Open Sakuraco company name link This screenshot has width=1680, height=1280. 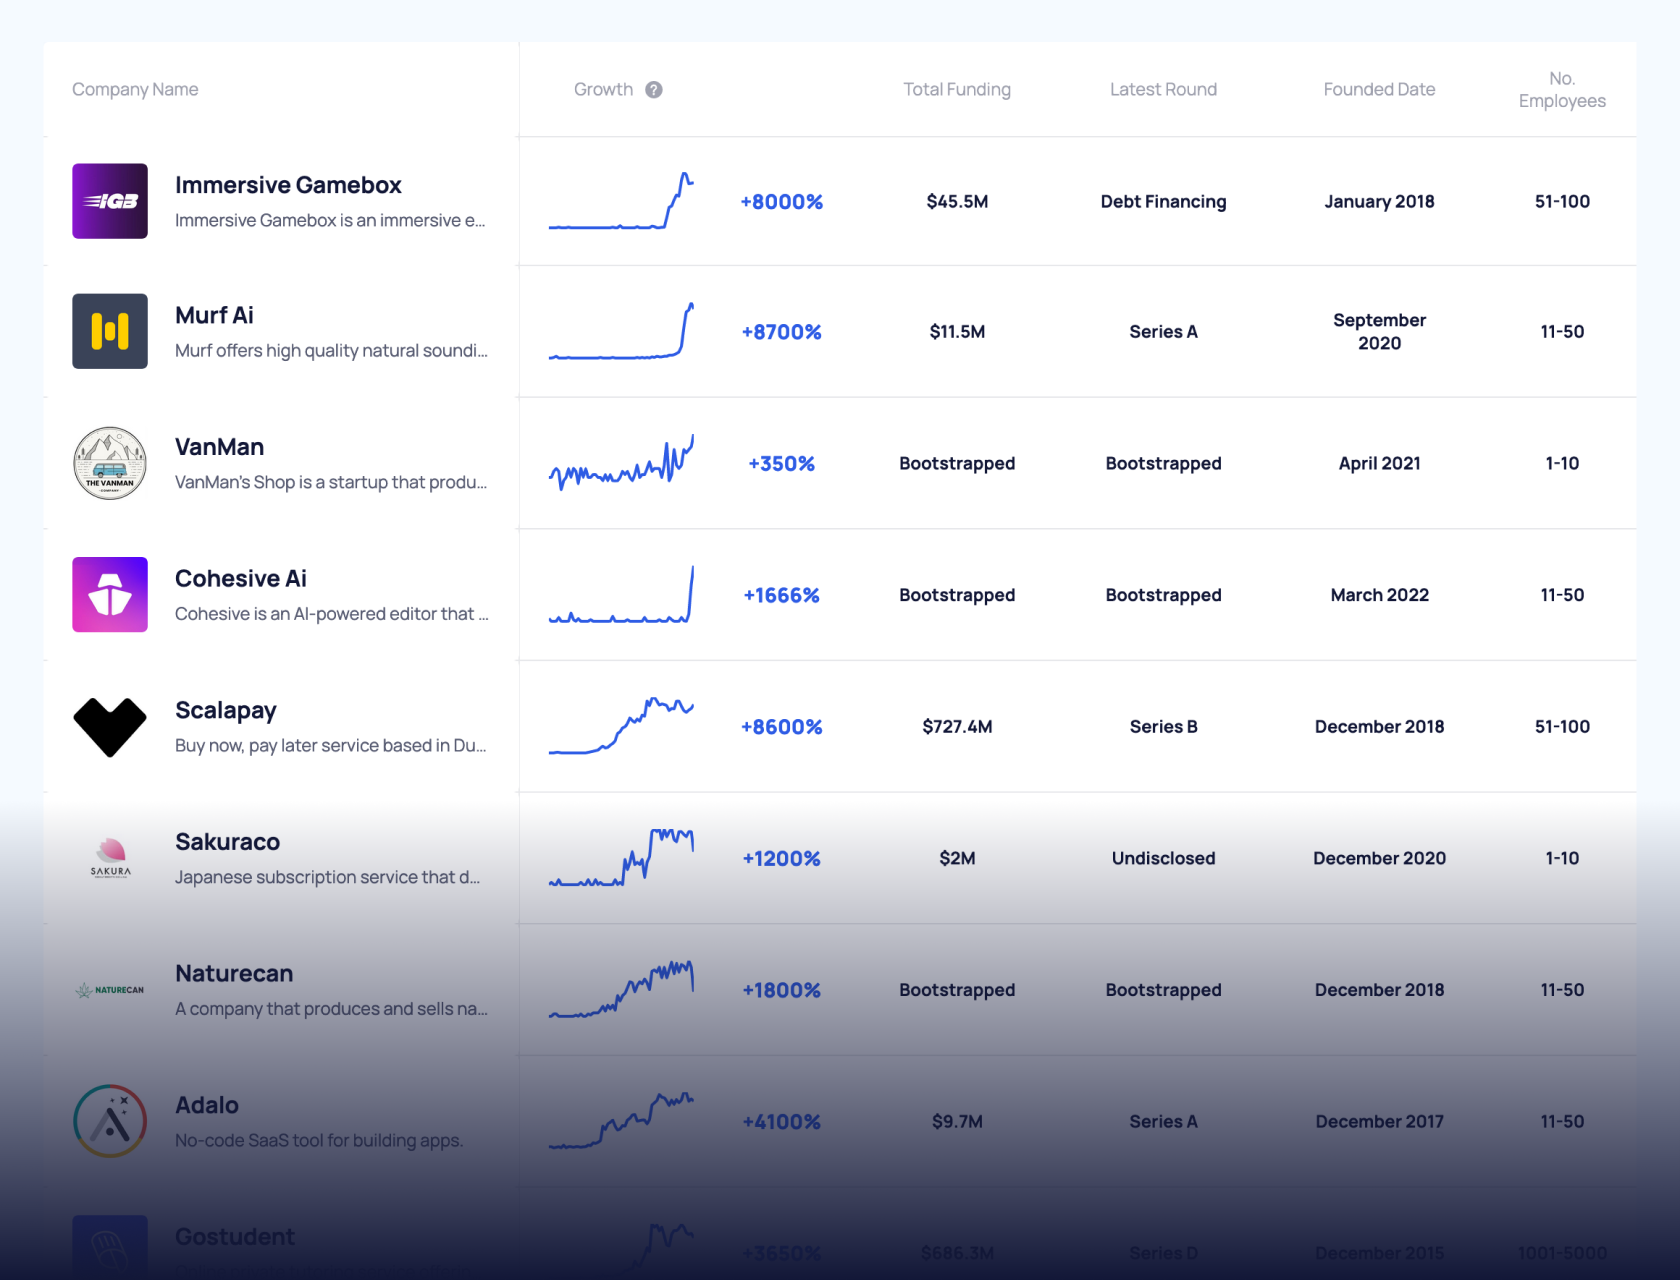(227, 842)
